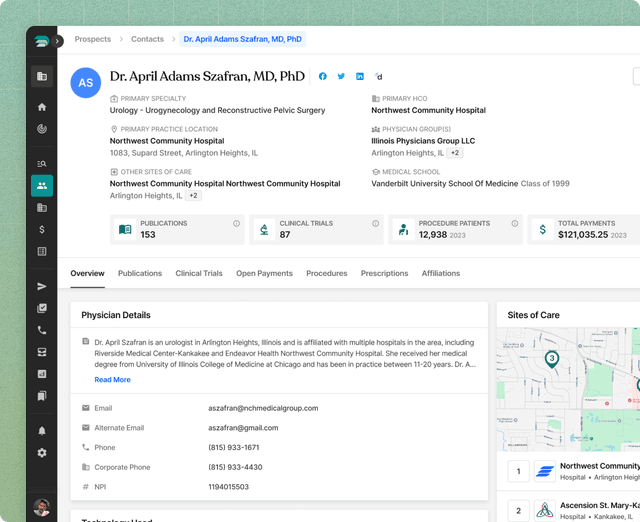The image size is (640, 522).
Task: Open user profile avatar at sidebar bottom
Action: [42, 507]
